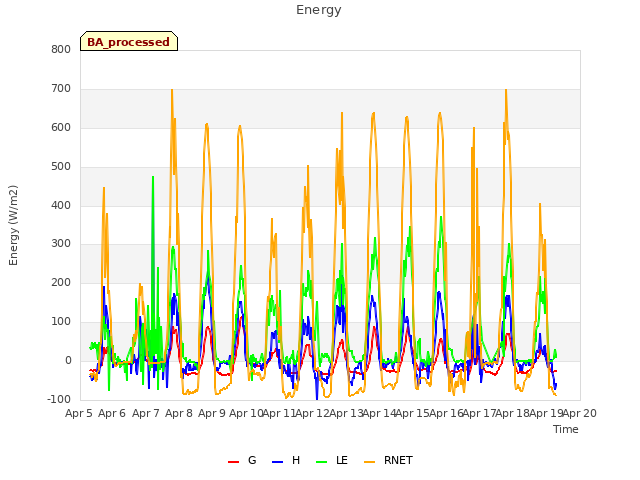This screenshot has height=480, width=640.
Task: Click the Time x-axis label
Action: click(566, 429)
